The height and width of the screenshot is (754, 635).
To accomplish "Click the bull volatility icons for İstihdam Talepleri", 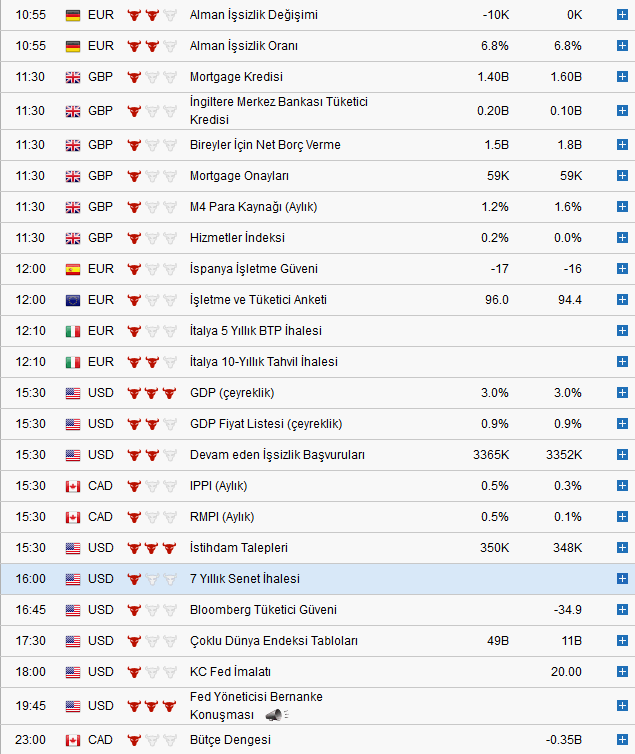I will point(151,548).
